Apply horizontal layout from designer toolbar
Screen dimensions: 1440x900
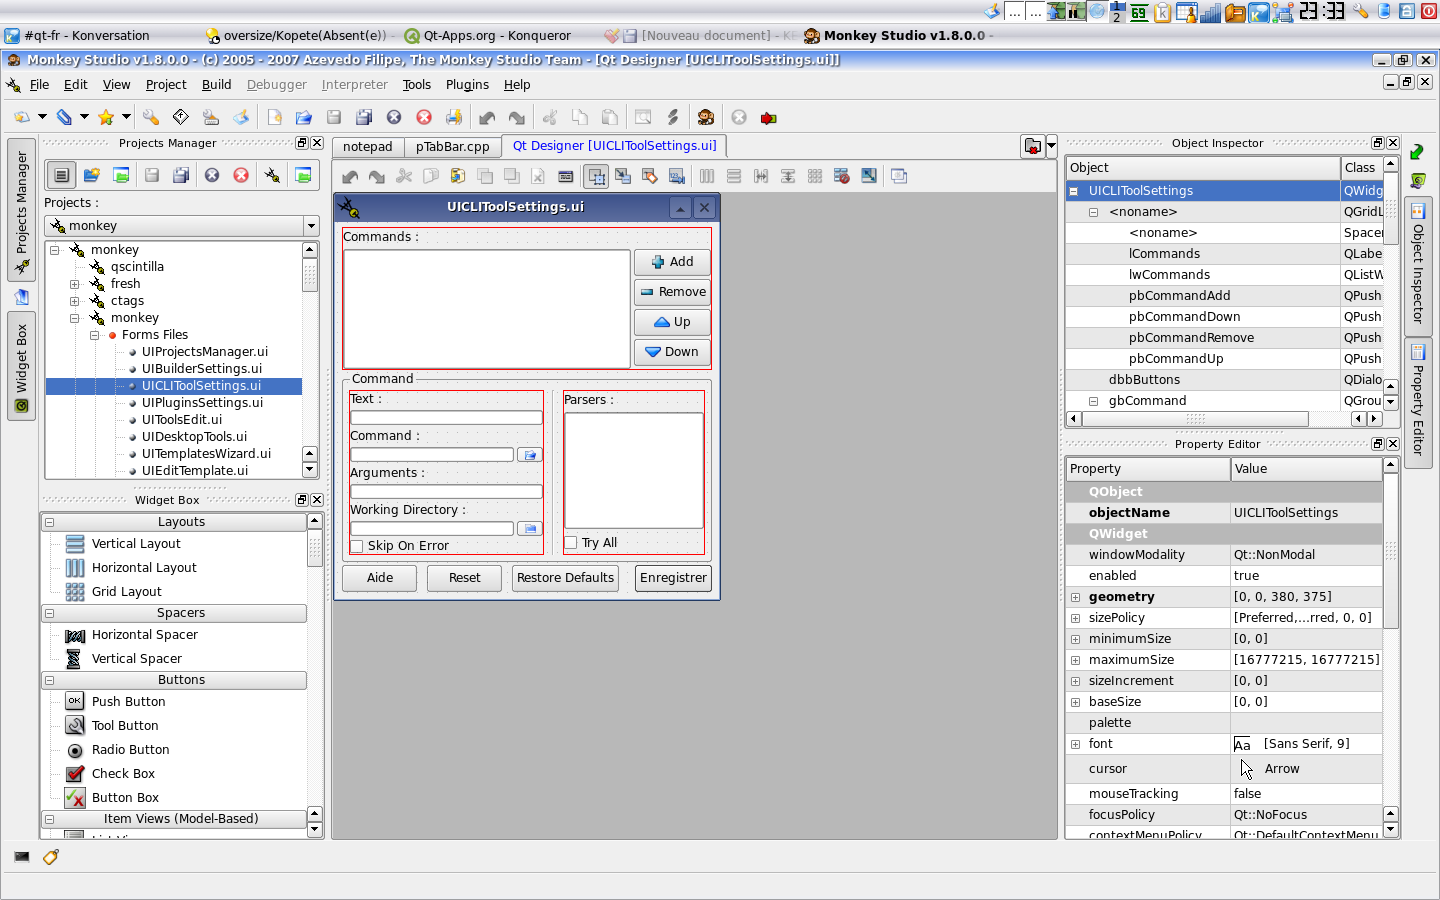click(707, 176)
